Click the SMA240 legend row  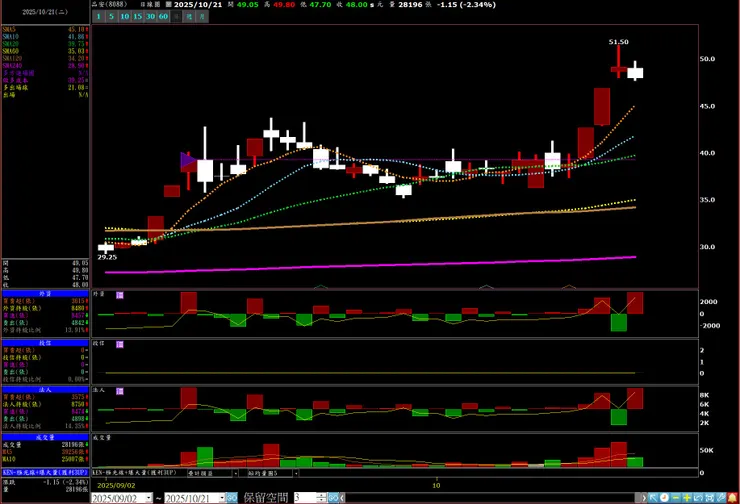(45, 66)
